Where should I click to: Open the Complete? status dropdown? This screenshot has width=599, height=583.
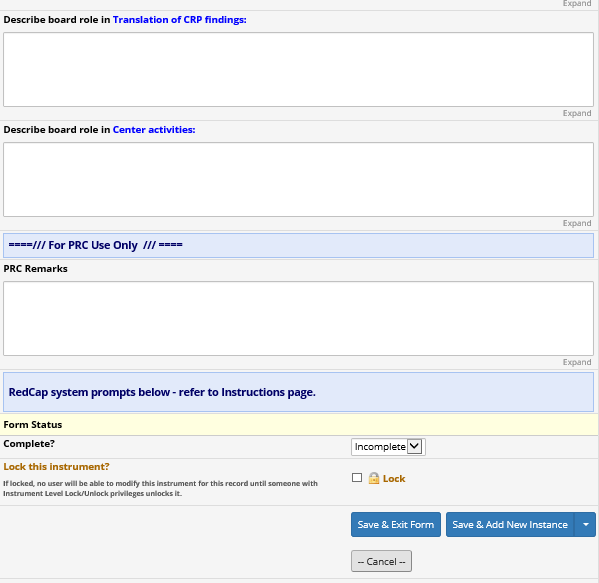(x=388, y=447)
